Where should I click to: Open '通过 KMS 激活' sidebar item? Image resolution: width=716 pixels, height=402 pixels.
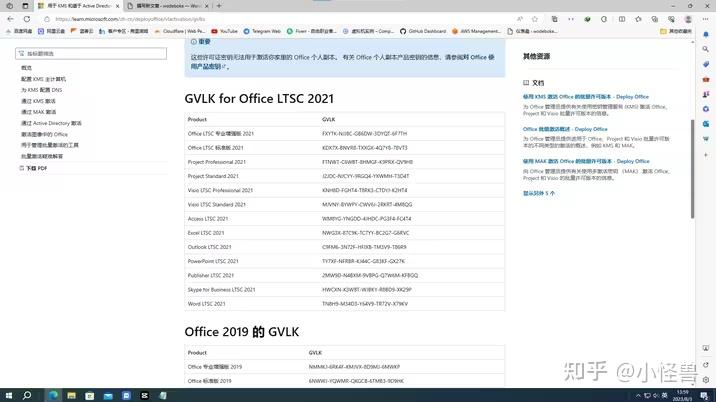[38, 101]
